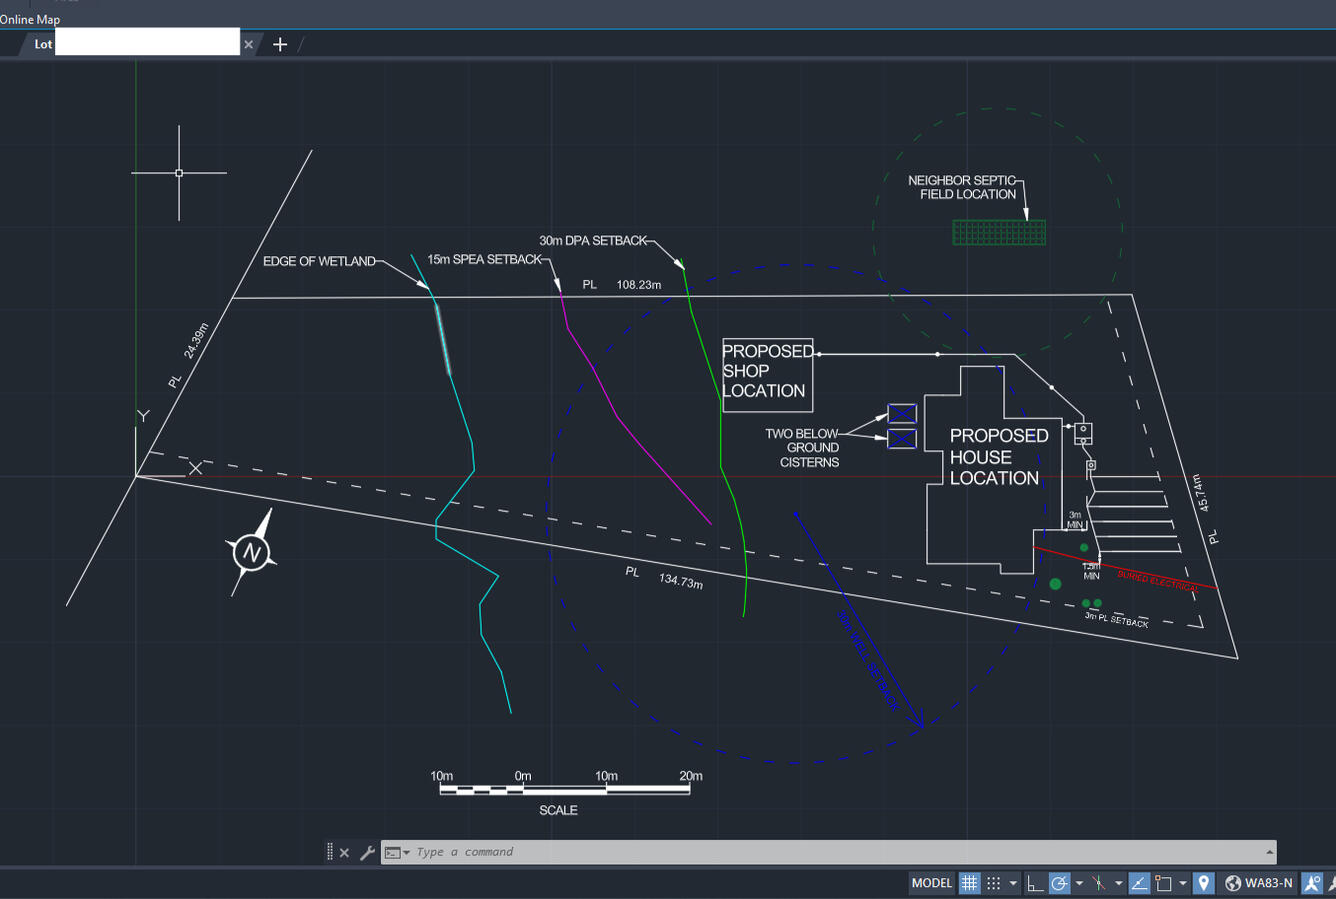1336x899 pixels.
Task: Click the 2D object snap icon
Action: (1163, 883)
